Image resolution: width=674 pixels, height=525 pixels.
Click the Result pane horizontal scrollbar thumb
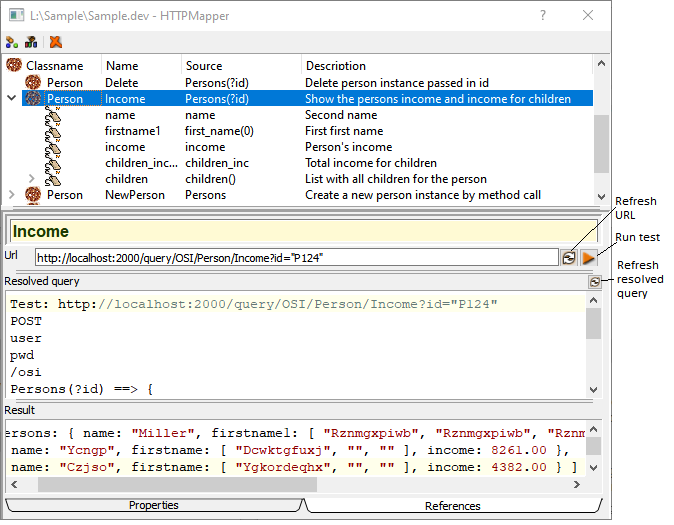[177, 484]
